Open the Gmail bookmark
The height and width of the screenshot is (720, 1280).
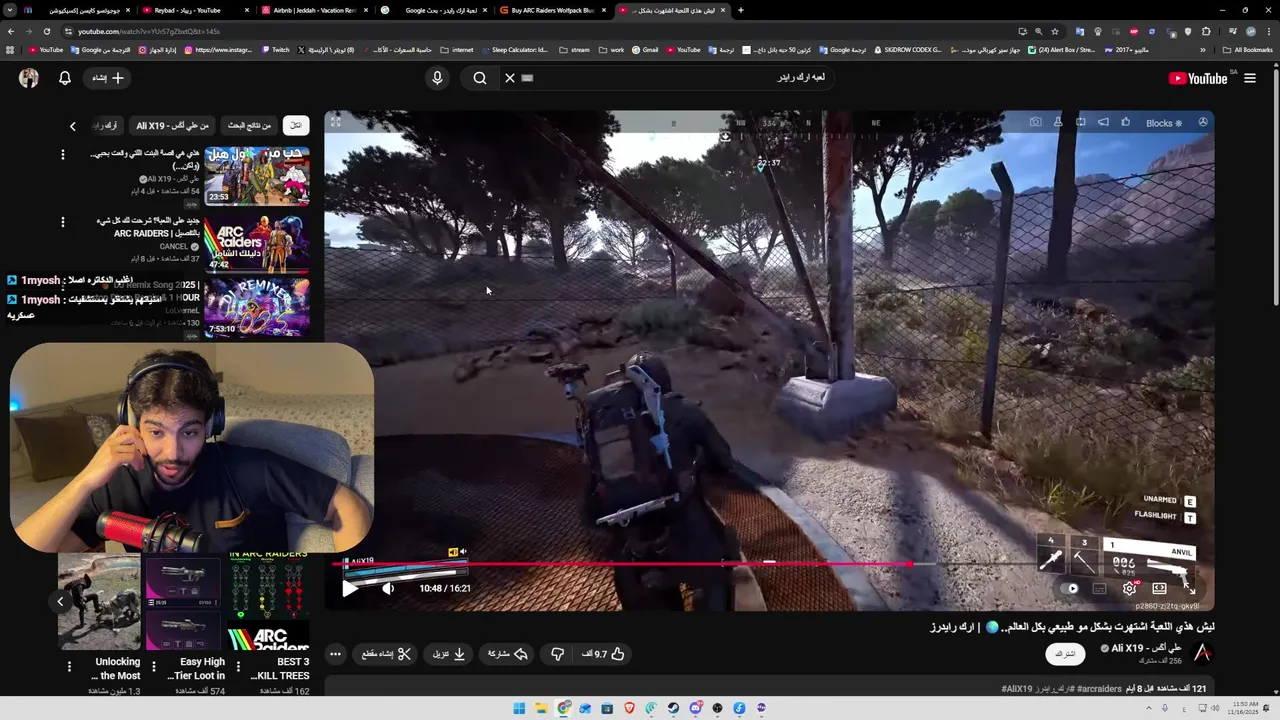tap(645, 50)
